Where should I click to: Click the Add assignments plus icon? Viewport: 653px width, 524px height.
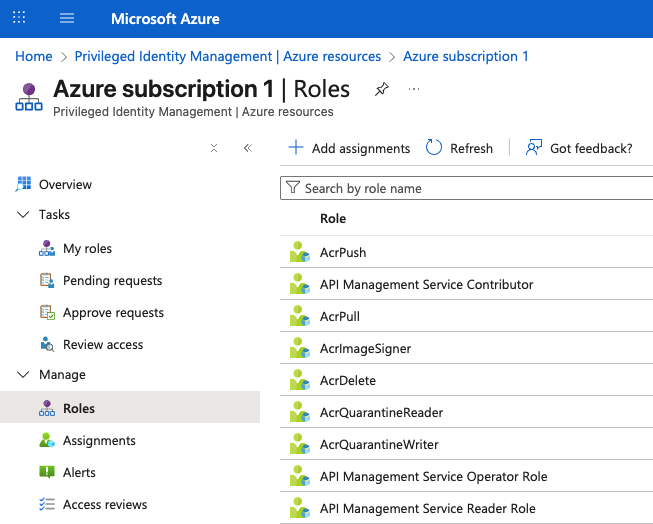[296, 148]
